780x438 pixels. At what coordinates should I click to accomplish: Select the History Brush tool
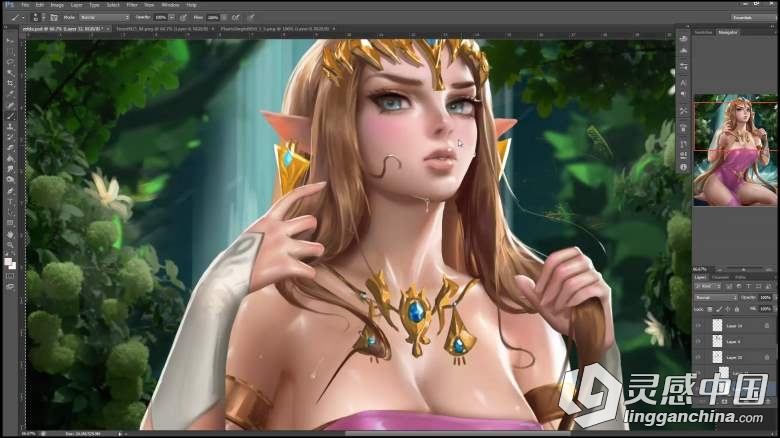[x=10, y=137]
